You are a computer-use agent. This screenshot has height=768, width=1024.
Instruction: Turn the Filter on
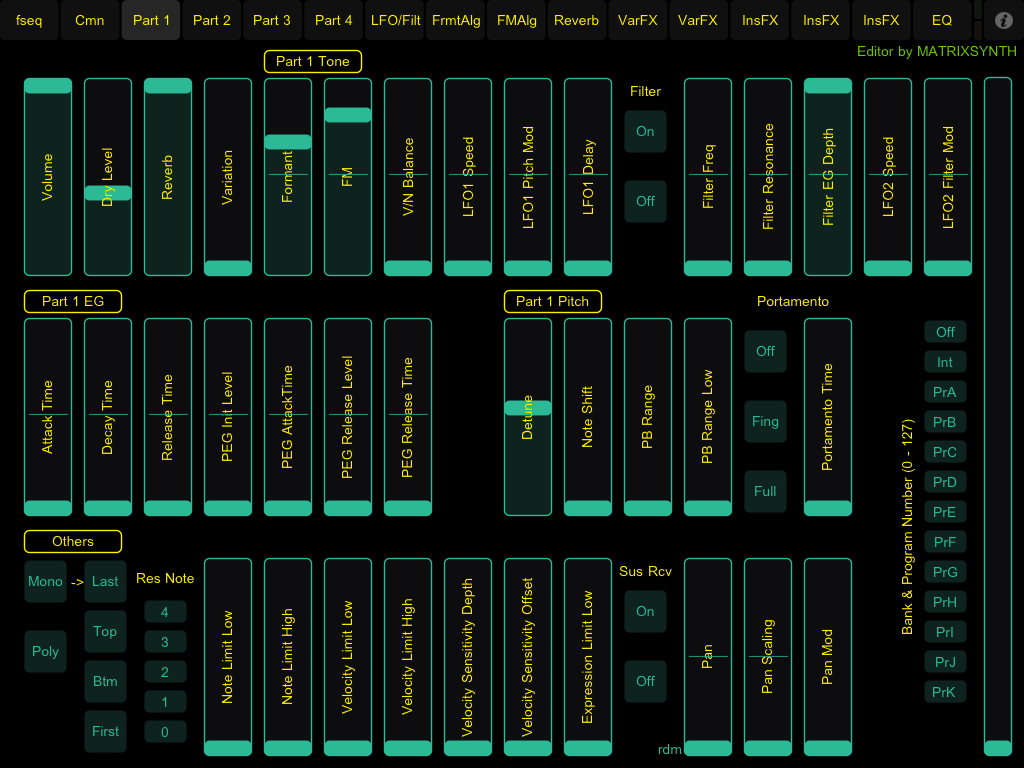[645, 131]
